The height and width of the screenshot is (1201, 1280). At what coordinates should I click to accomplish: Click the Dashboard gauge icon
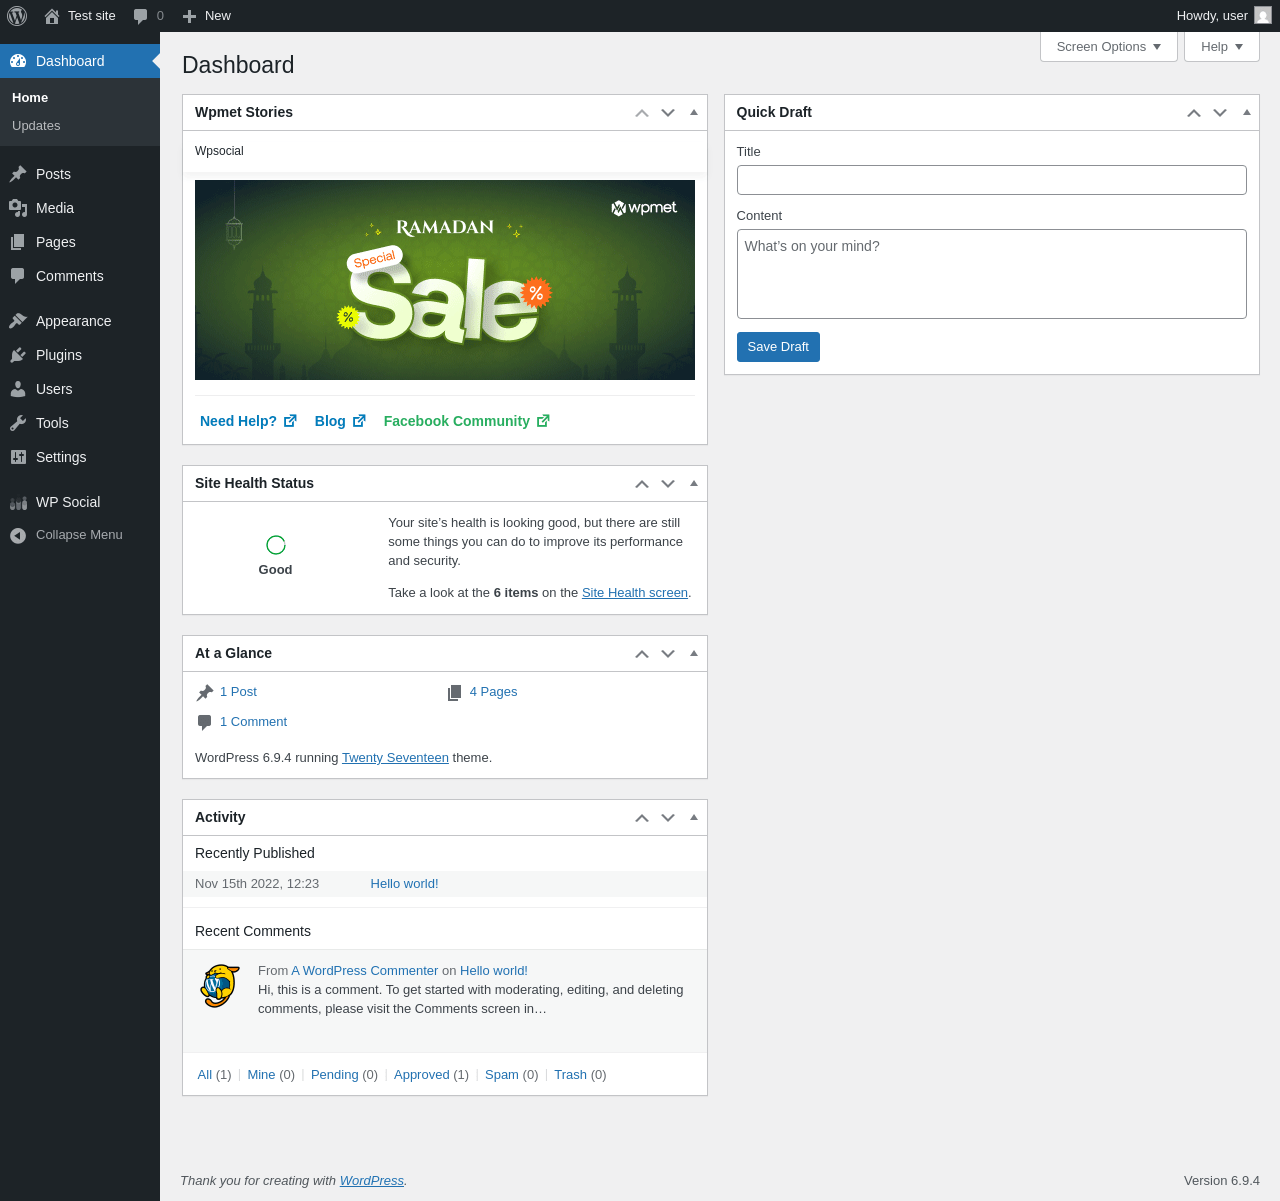pyautogui.click(x=18, y=61)
